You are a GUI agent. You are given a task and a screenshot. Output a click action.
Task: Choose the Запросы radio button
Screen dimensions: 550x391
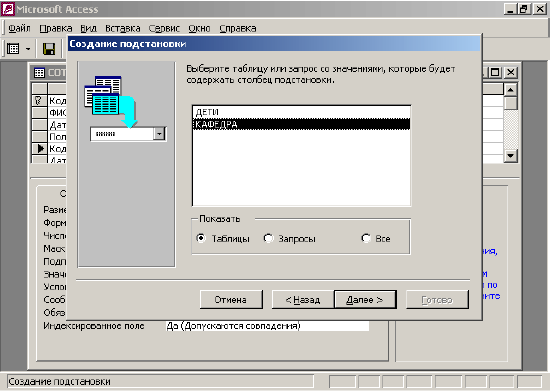click(x=268, y=238)
